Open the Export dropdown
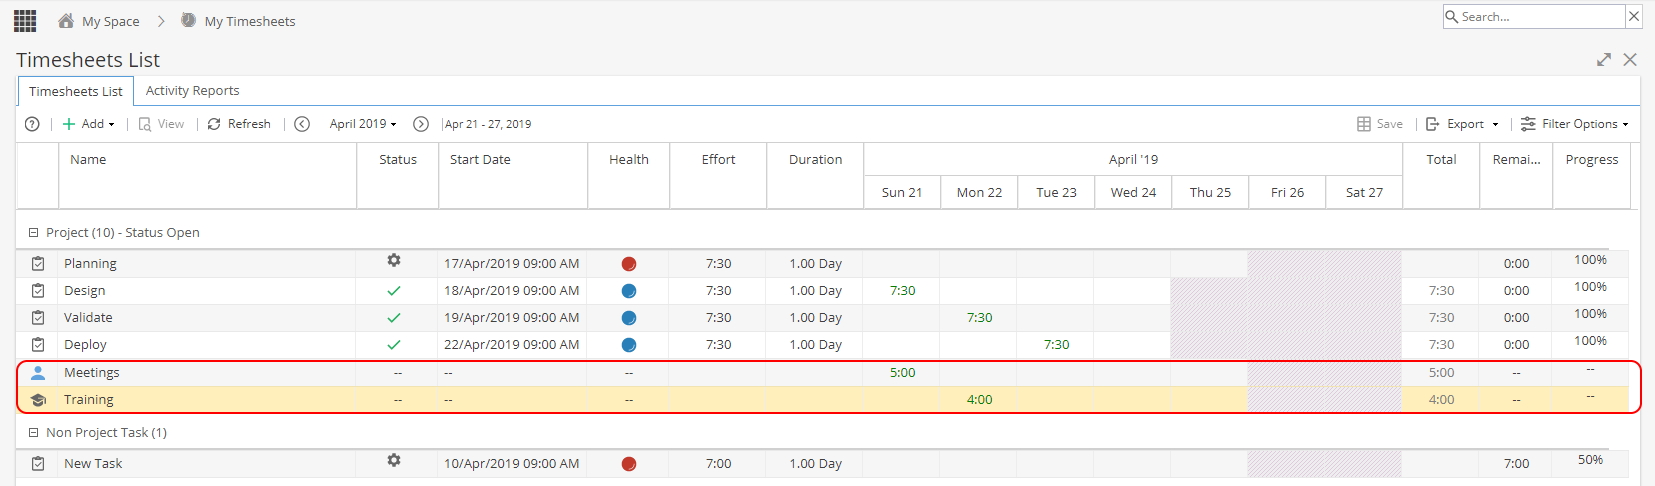1655x486 pixels. pyautogui.click(x=1462, y=124)
